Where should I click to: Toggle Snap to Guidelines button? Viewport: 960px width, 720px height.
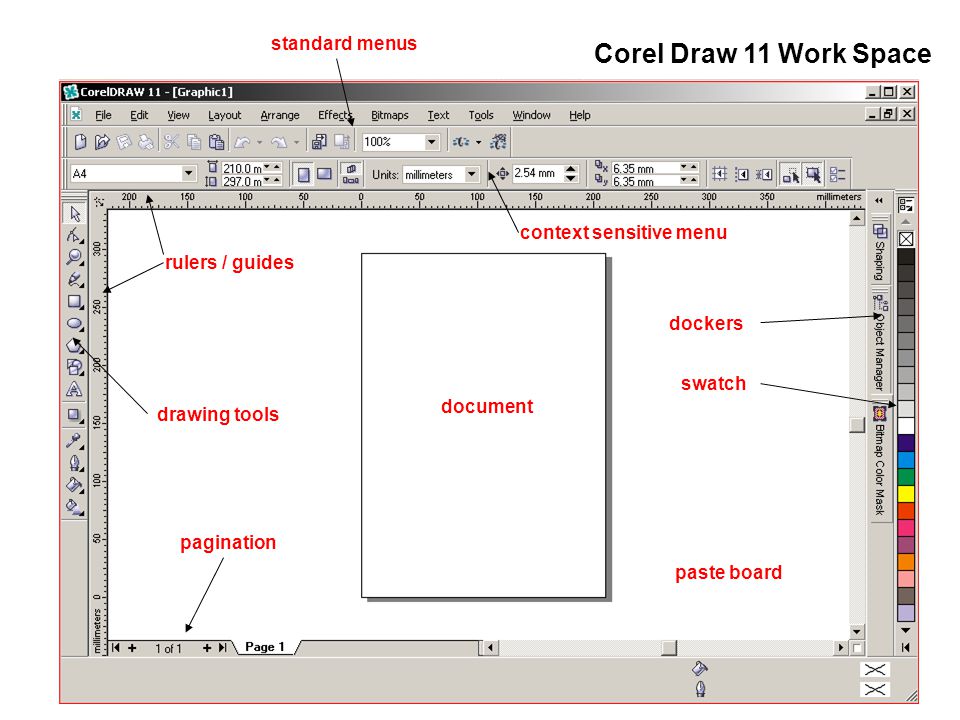[742, 174]
